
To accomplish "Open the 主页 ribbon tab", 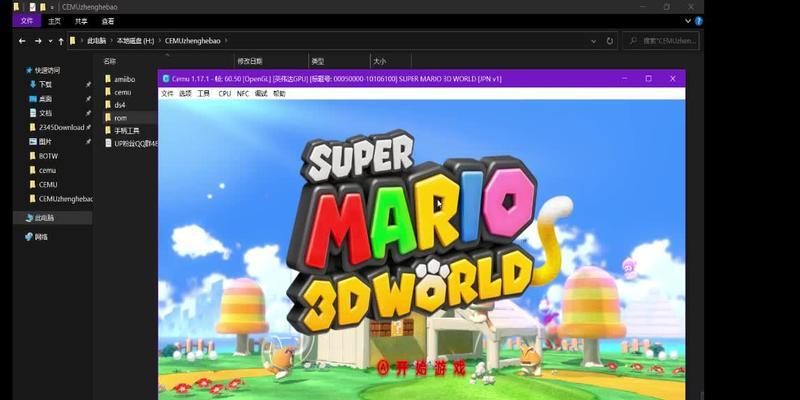I will [x=54, y=21].
